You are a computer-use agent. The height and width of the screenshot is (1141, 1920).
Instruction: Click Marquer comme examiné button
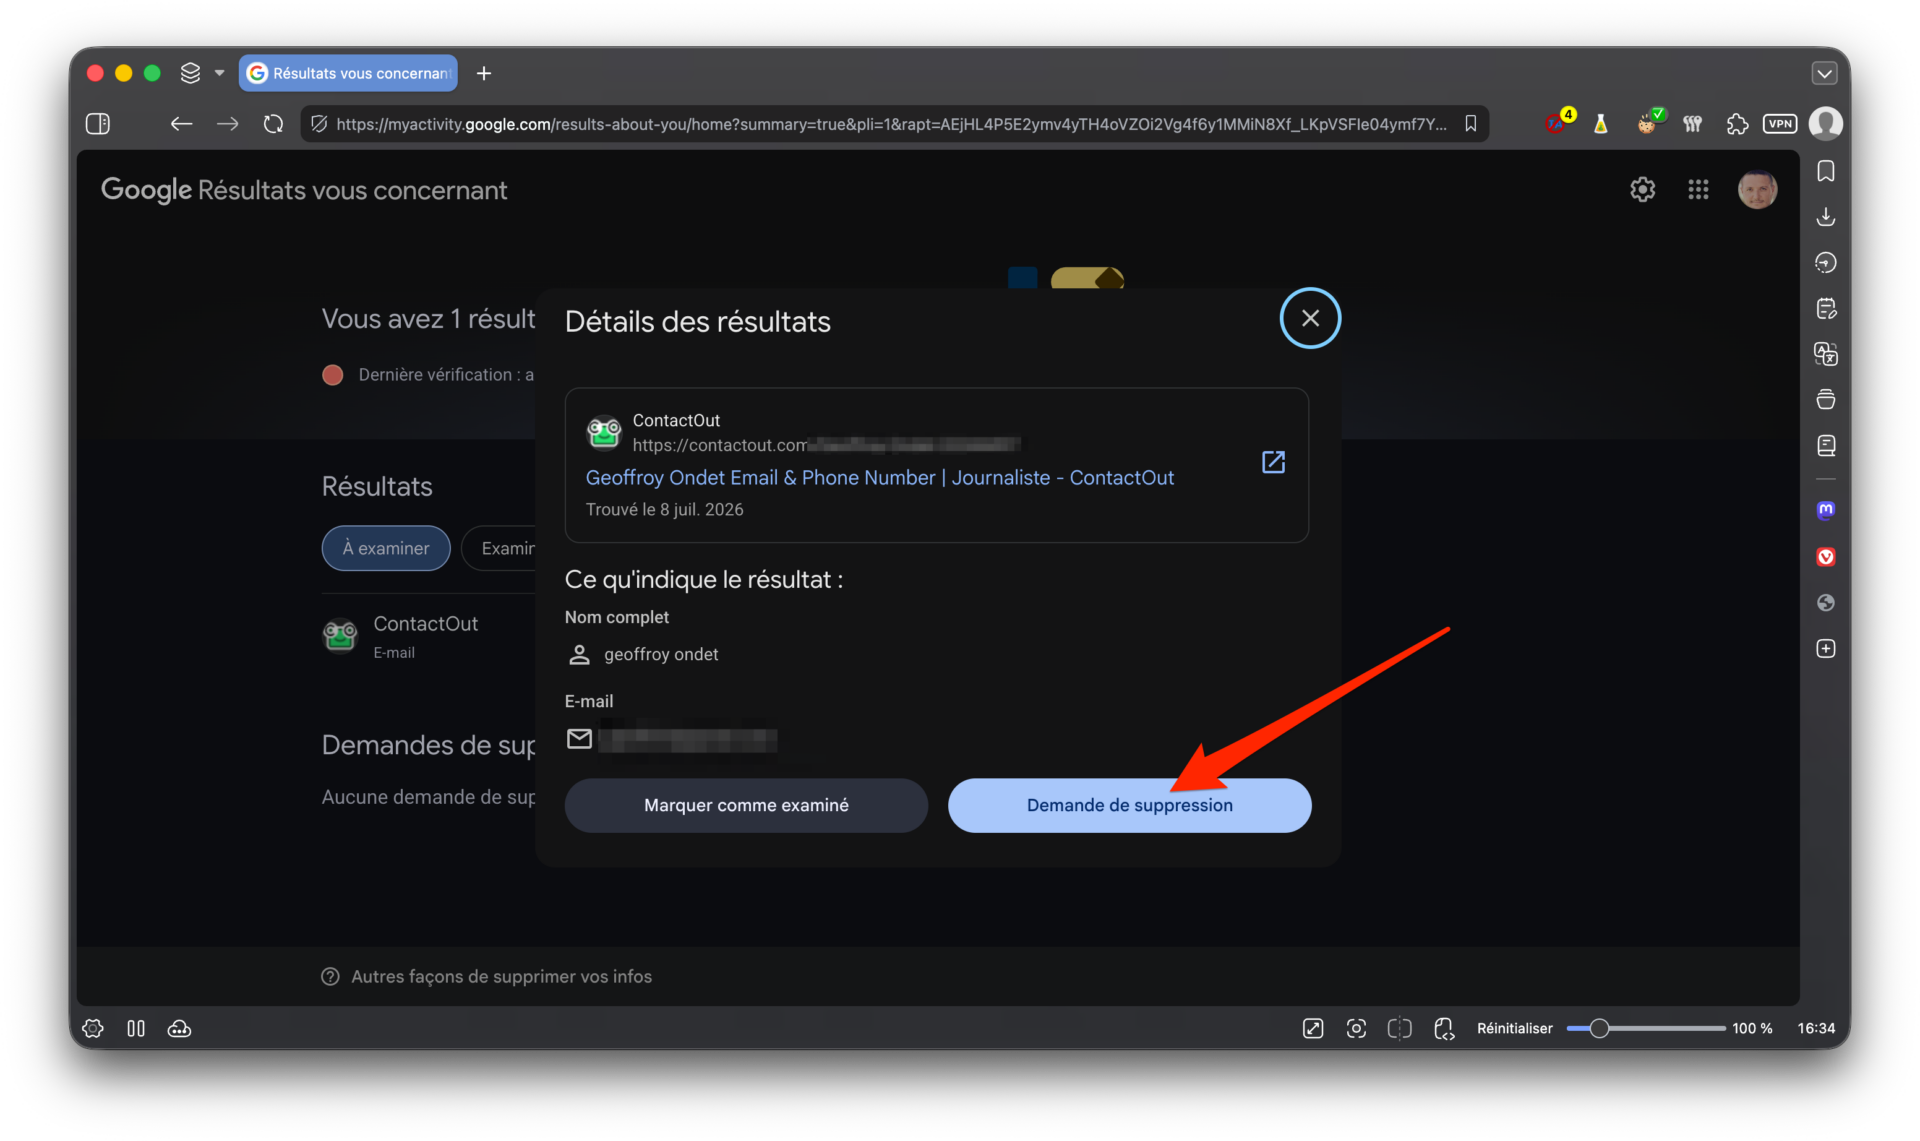pyautogui.click(x=746, y=805)
